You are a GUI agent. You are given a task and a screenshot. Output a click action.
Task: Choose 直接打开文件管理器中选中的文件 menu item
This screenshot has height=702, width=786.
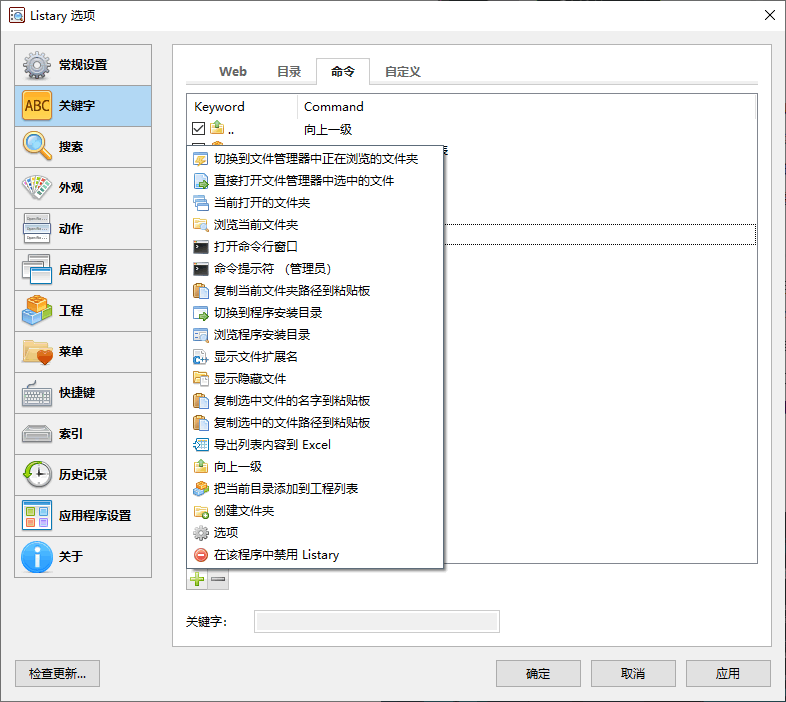(x=315, y=181)
